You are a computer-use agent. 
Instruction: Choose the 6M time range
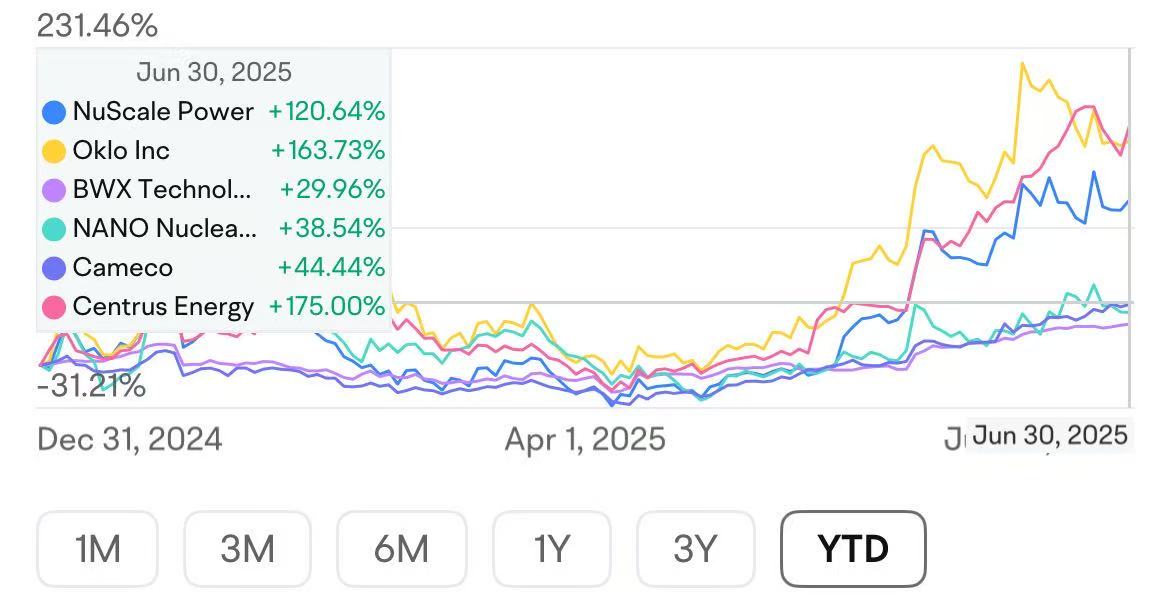click(401, 549)
